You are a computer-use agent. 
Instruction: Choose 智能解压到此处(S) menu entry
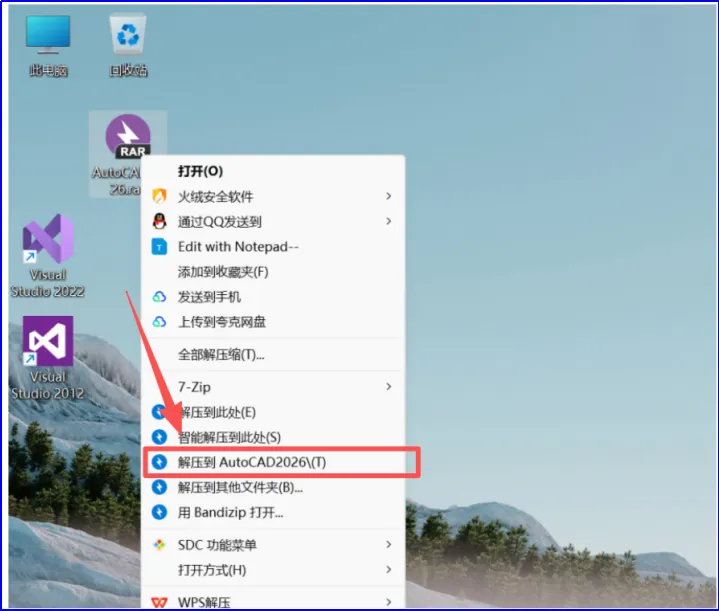pyautogui.click(x=273, y=437)
